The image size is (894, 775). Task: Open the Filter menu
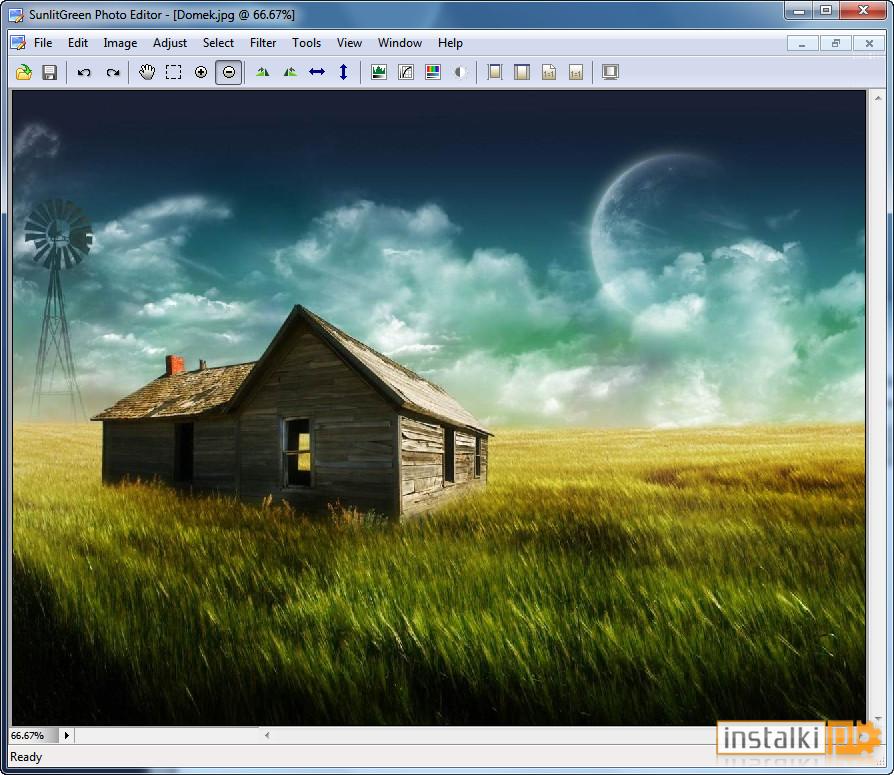[263, 43]
